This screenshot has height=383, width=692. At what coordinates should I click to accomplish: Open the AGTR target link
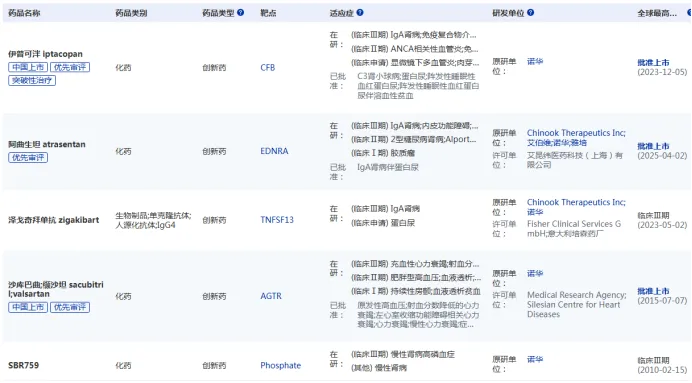[x=271, y=296]
